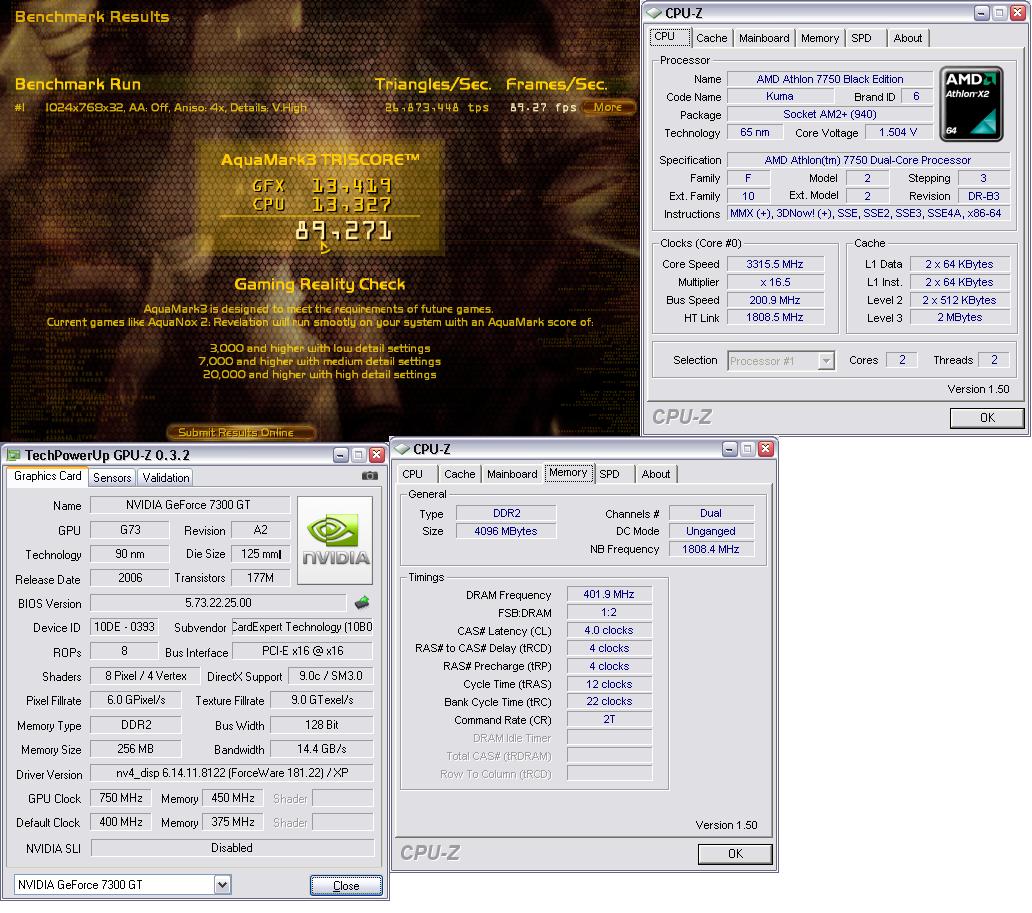The image size is (1032, 913).
Task: Click the GPU name field NVIDIA GeForce 7300 GT
Action: point(190,505)
